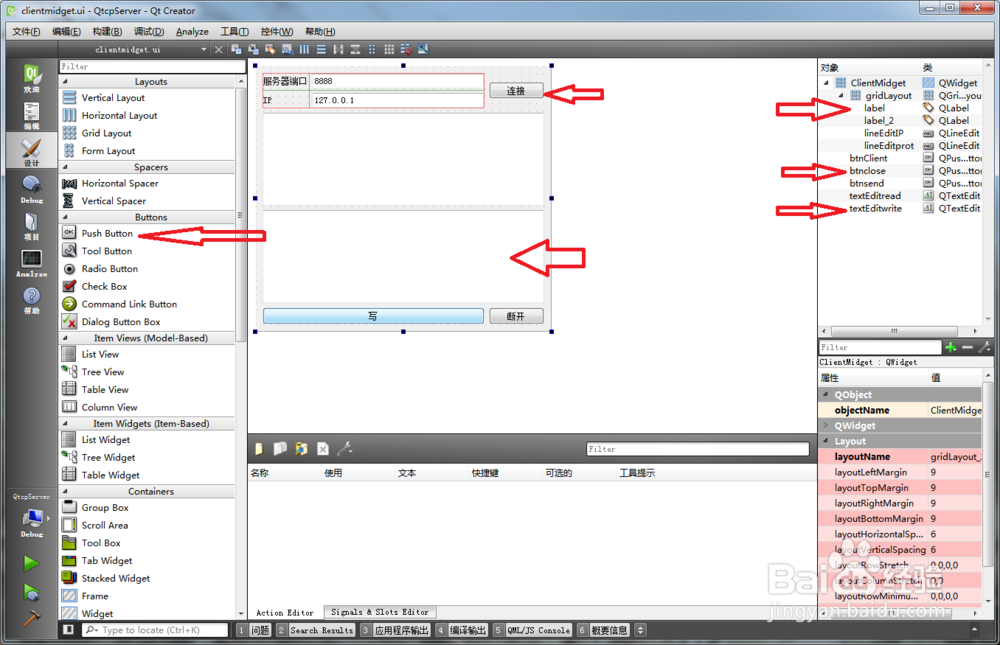Apply Lay Out Horizontally toolbar icon
Screen dimensions: 1000x645
pyautogui.click(x=304, y=50)
